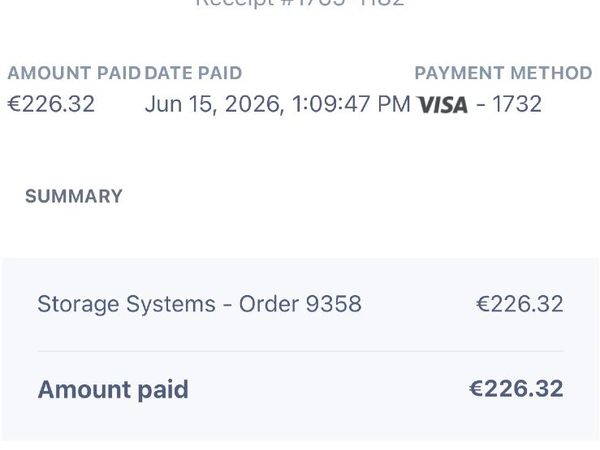Click the euro symbol in the bold total

(x=476, y=389)
